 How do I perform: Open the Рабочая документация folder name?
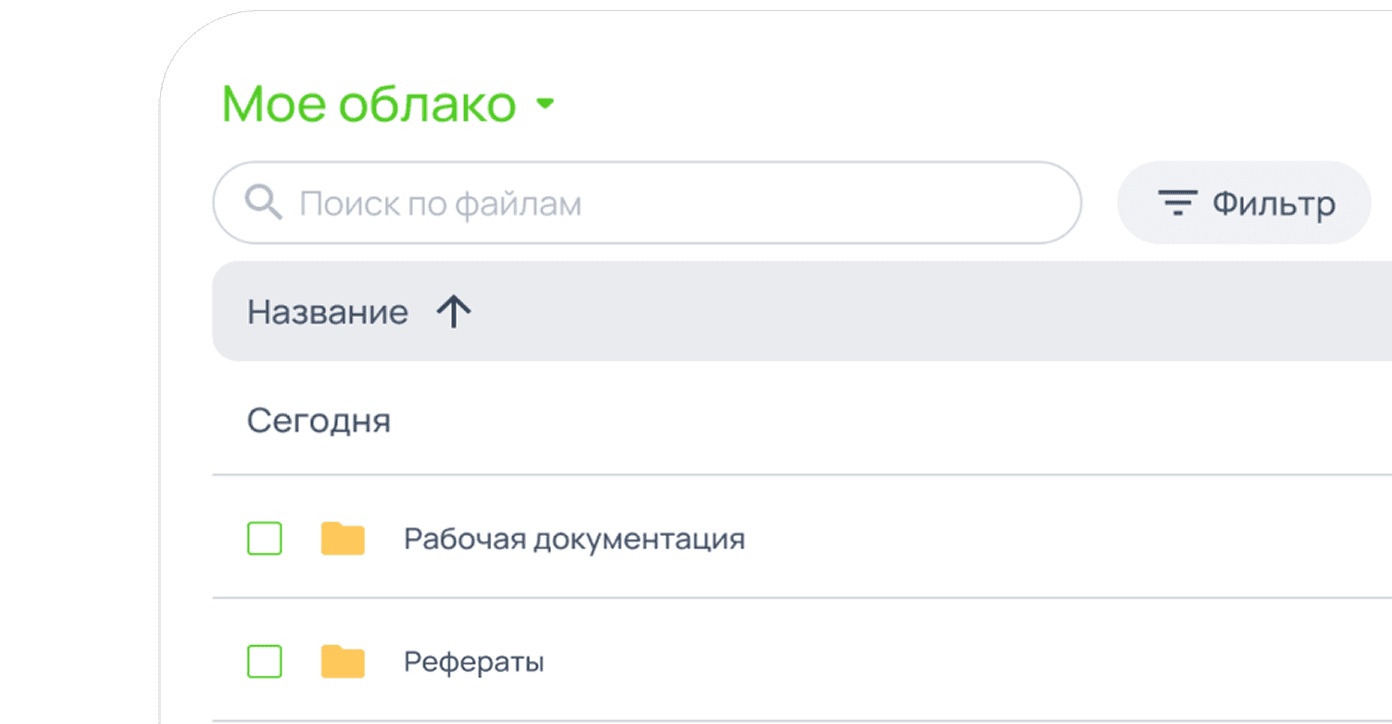coord(574,539)
